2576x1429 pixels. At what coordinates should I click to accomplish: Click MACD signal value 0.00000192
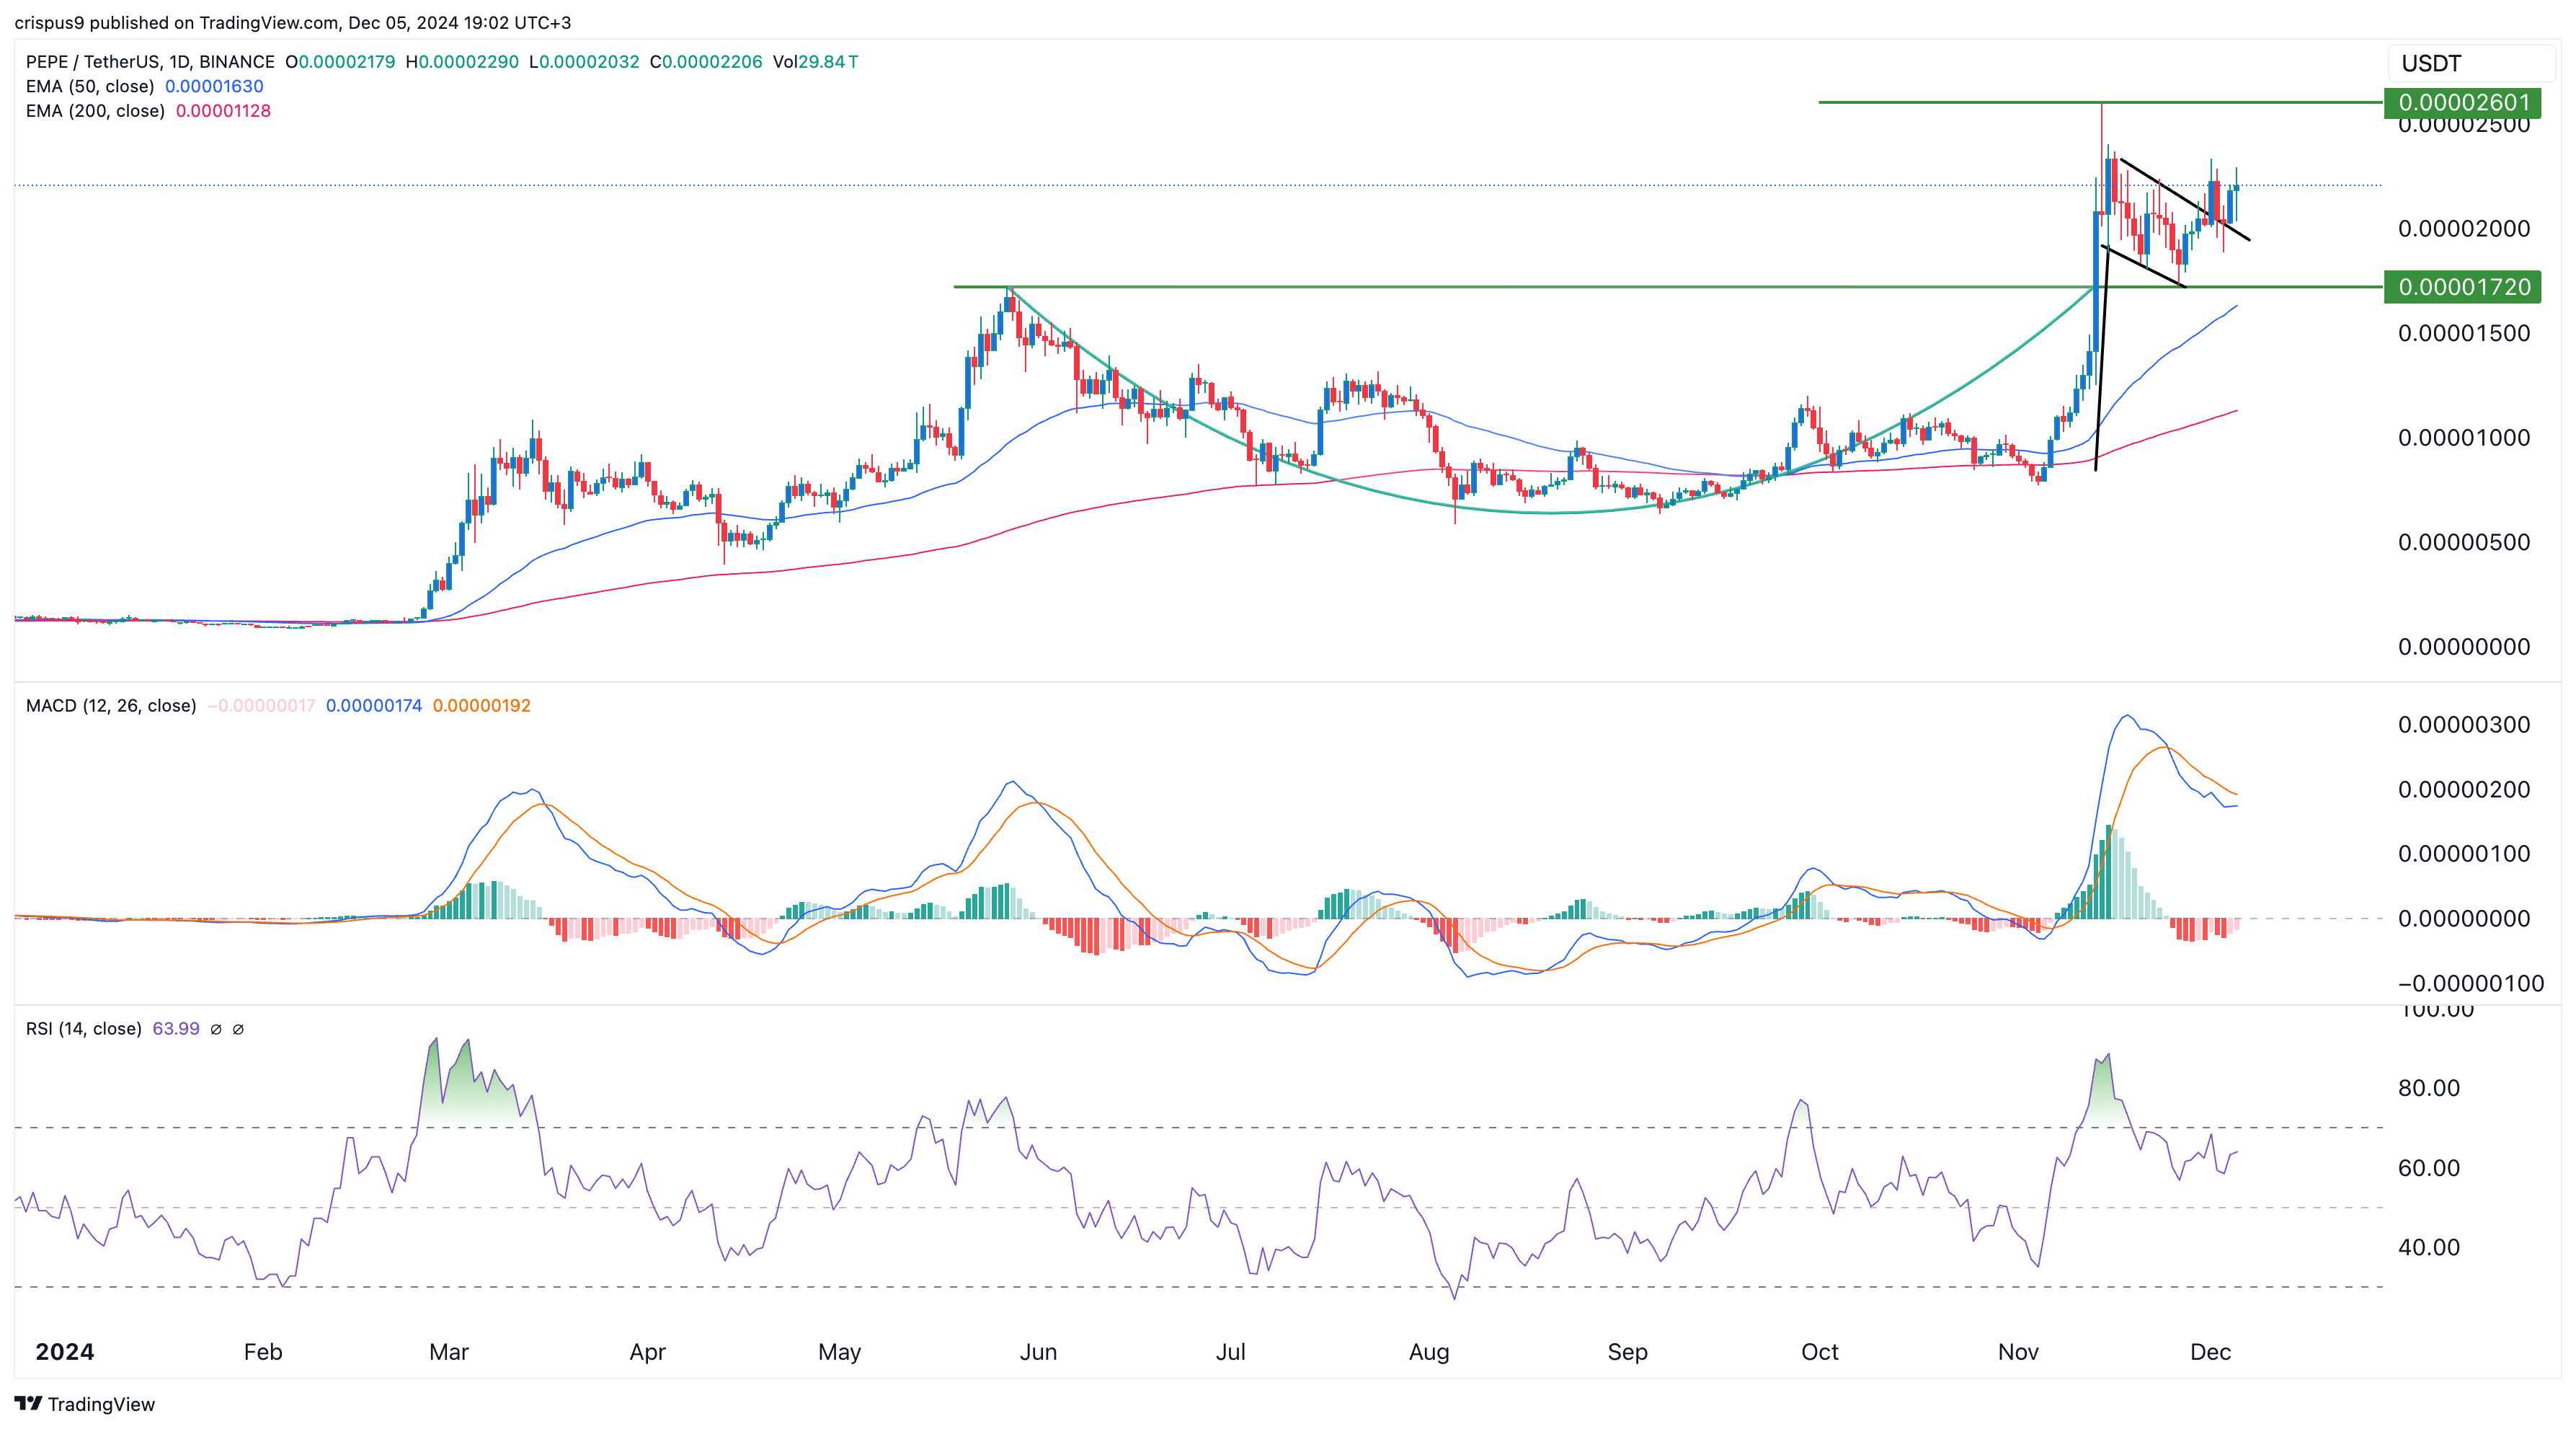click(x=481, y=705)
